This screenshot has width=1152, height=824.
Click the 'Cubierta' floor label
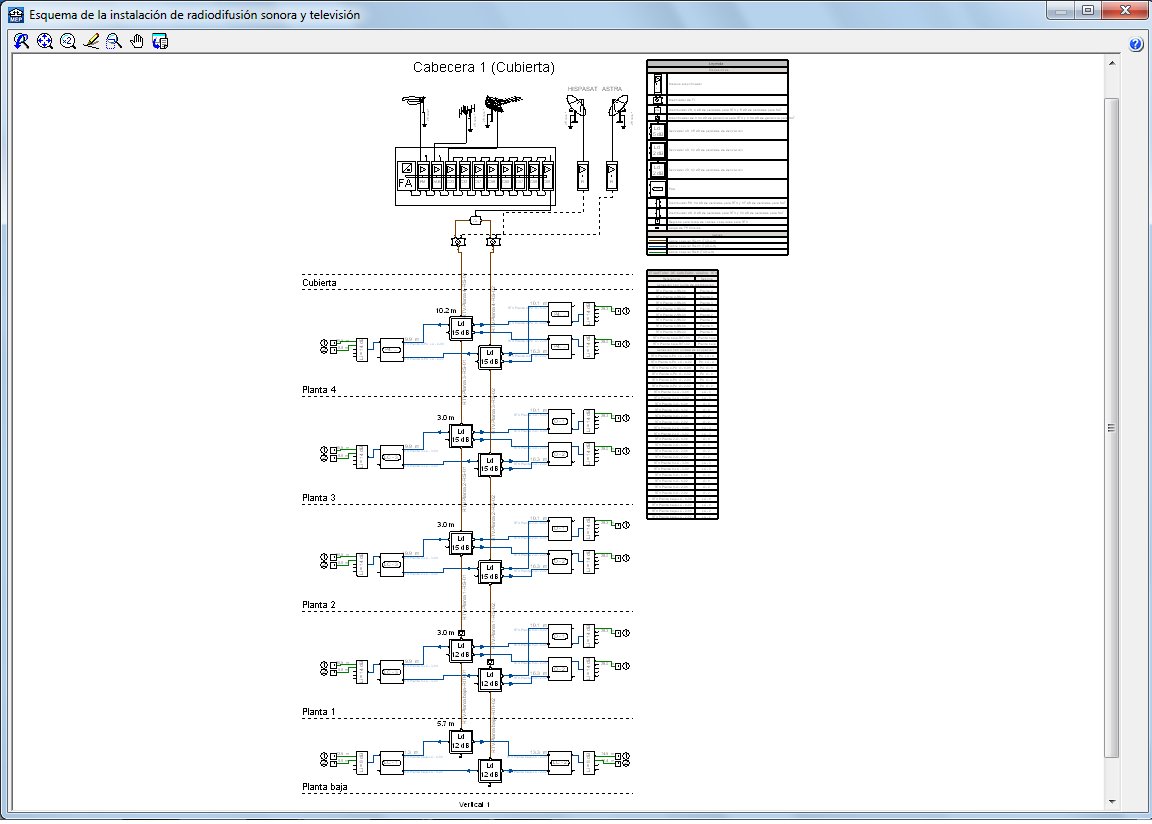[x=320, y=283]
